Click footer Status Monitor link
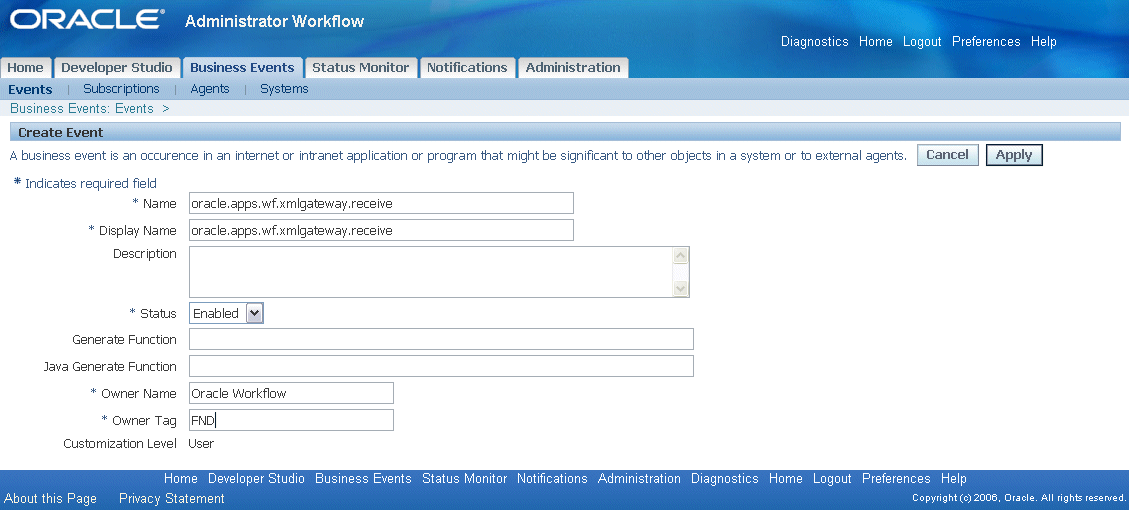The width and height of the screenshot is (1129, 515). coord(464,478)
